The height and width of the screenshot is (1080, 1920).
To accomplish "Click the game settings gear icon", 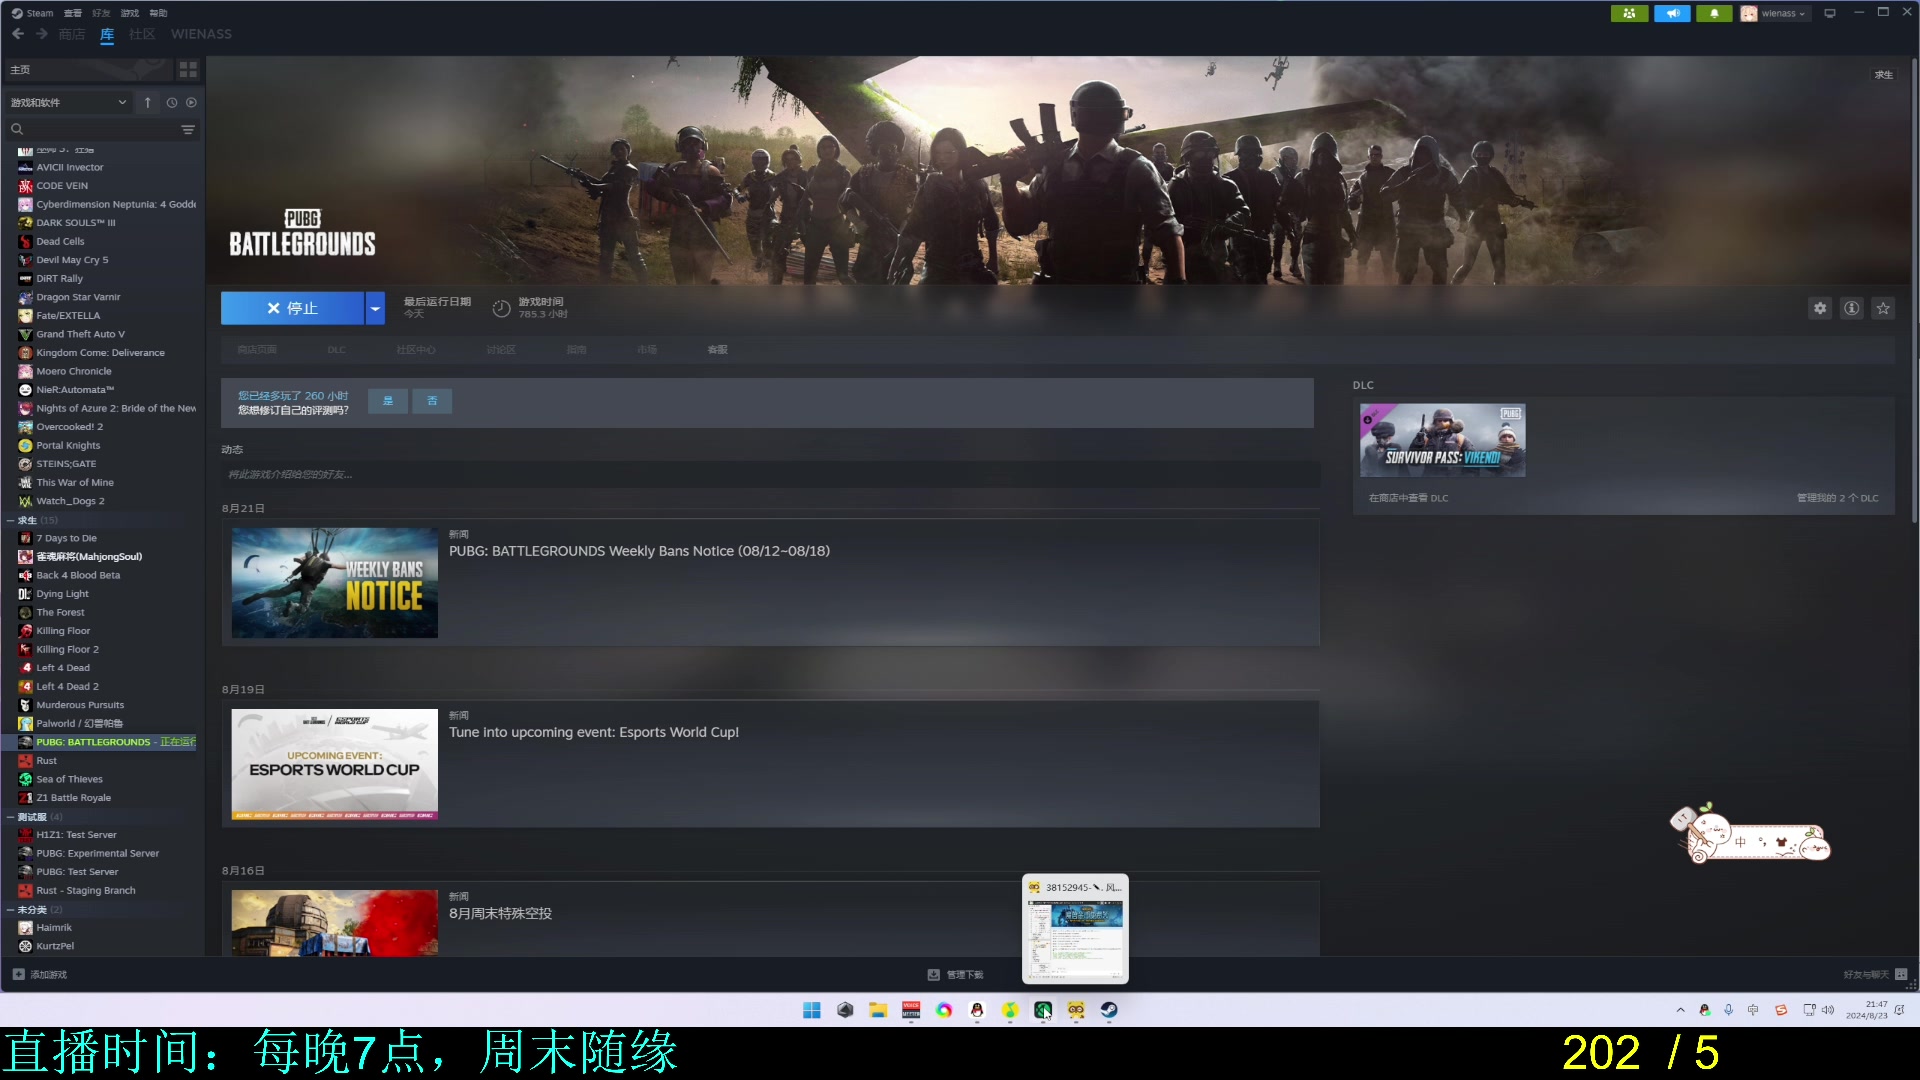I will 1820,309.
